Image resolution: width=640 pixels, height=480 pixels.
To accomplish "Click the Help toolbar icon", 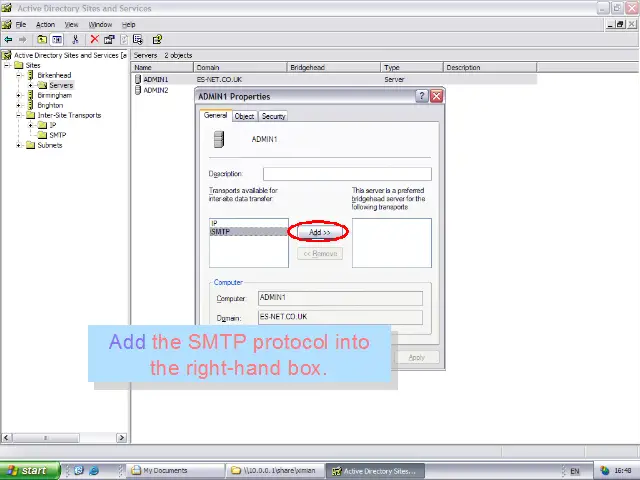I will [157, 40].
